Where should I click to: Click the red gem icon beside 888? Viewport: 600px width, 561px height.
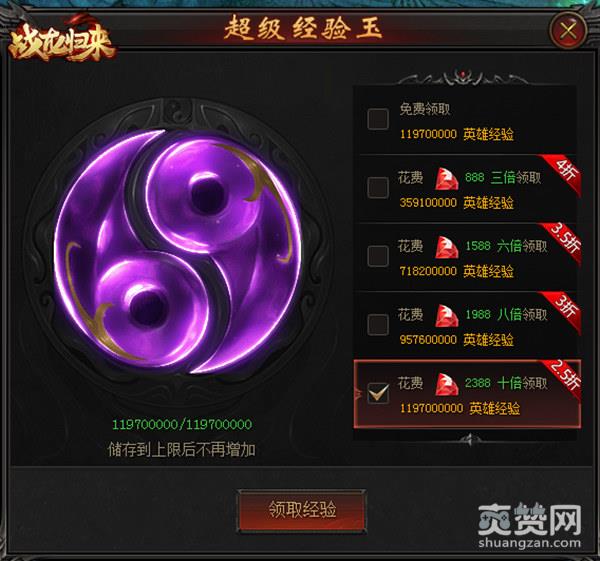(446, 179)
